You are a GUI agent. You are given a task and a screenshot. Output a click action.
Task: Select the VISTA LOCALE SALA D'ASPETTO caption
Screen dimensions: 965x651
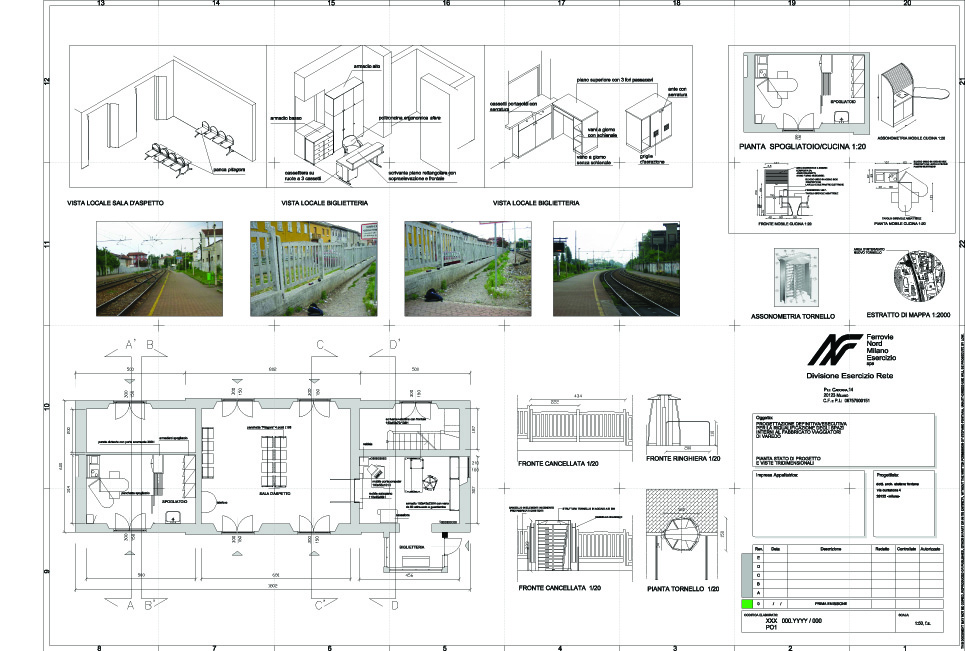tap(115, 203)
